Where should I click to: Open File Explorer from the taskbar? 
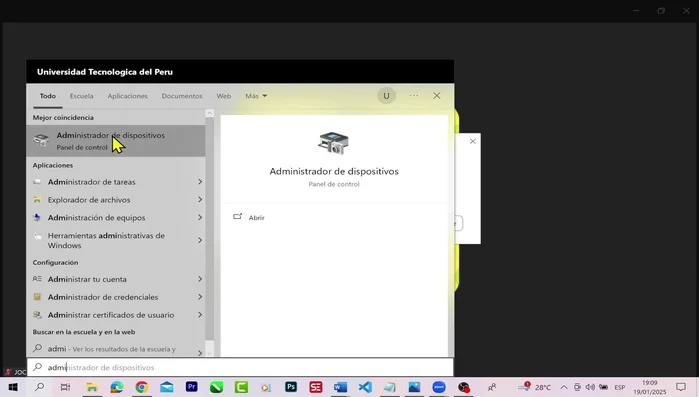pos(92,387)
